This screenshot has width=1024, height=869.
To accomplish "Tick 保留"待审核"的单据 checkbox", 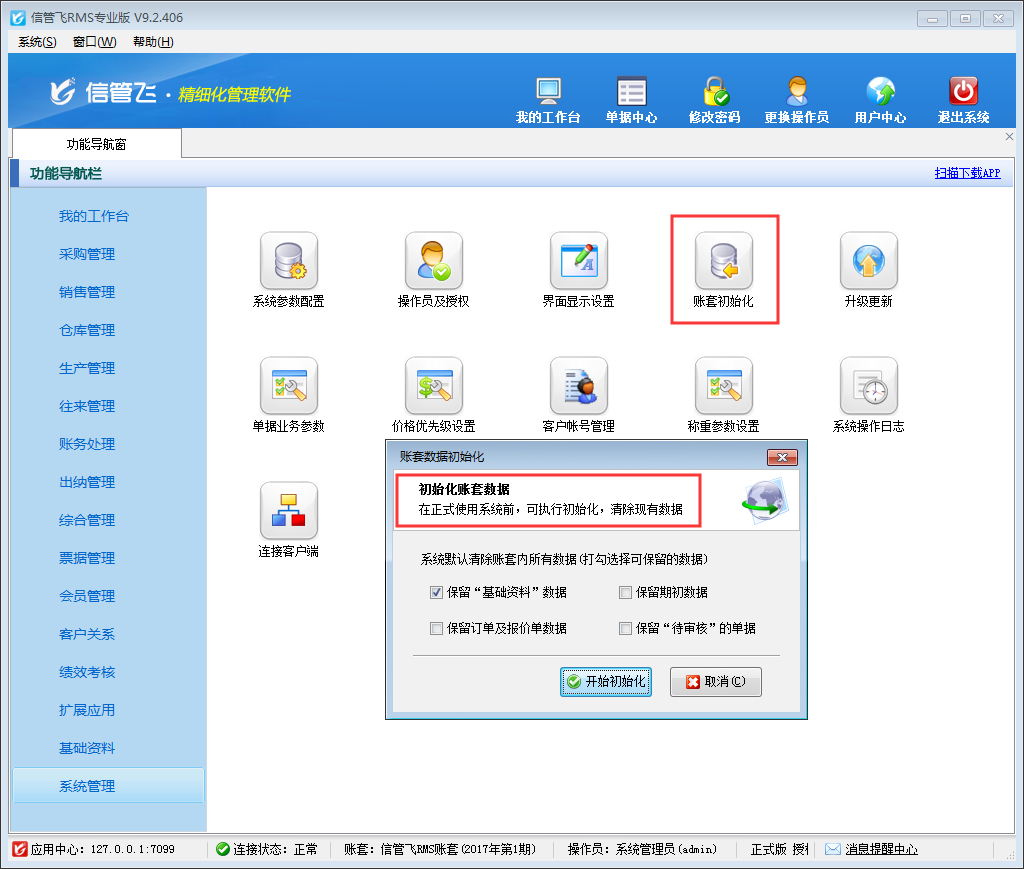I will (625, 629).
